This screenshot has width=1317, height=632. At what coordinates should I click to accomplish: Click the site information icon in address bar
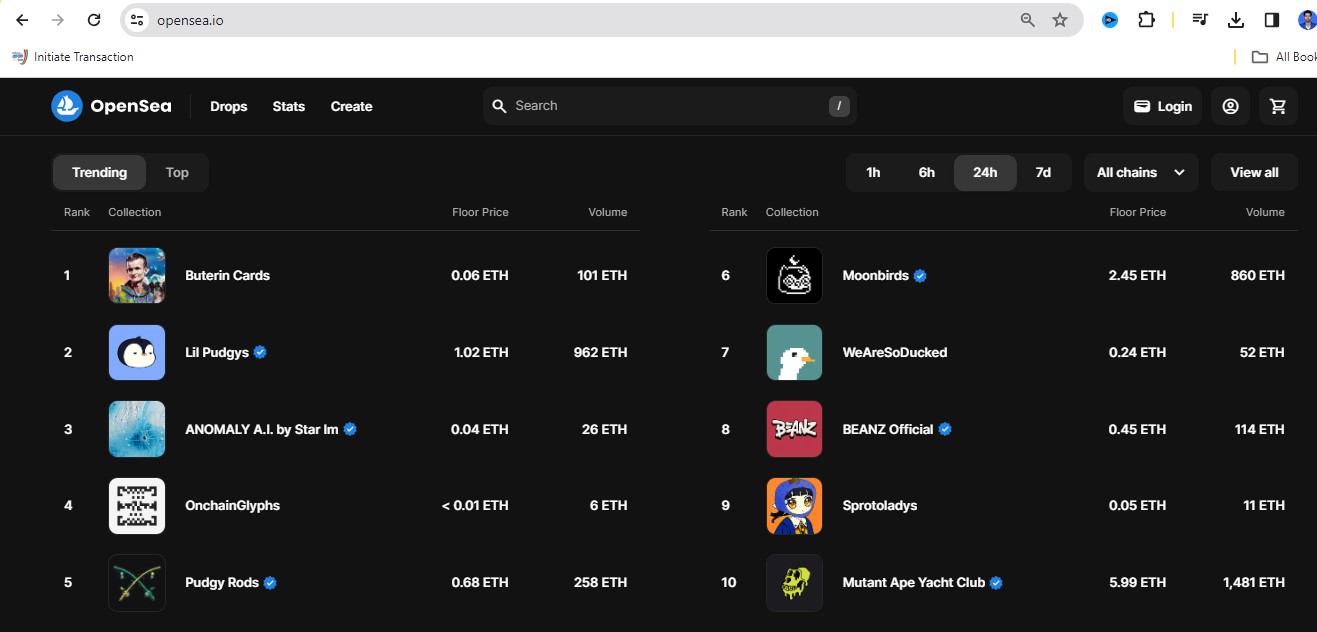[138, 20]
